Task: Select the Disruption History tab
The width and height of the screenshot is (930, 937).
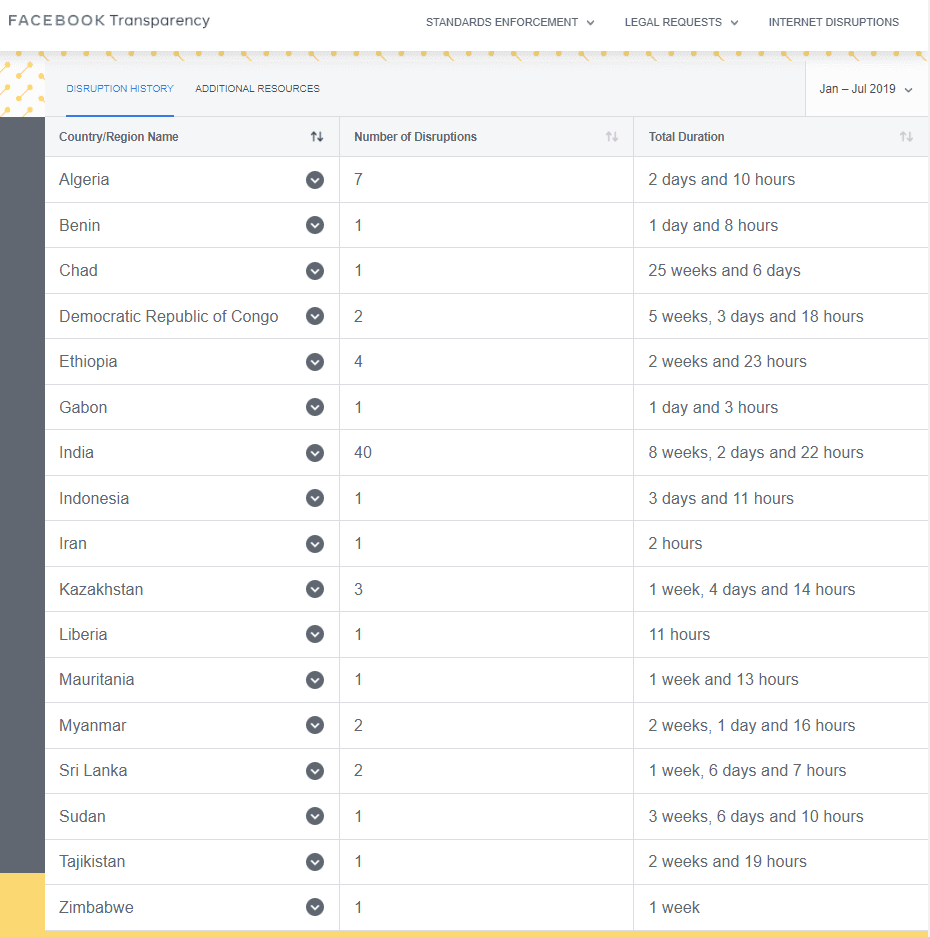Action: pyautogui.click(x=120, y=88)
